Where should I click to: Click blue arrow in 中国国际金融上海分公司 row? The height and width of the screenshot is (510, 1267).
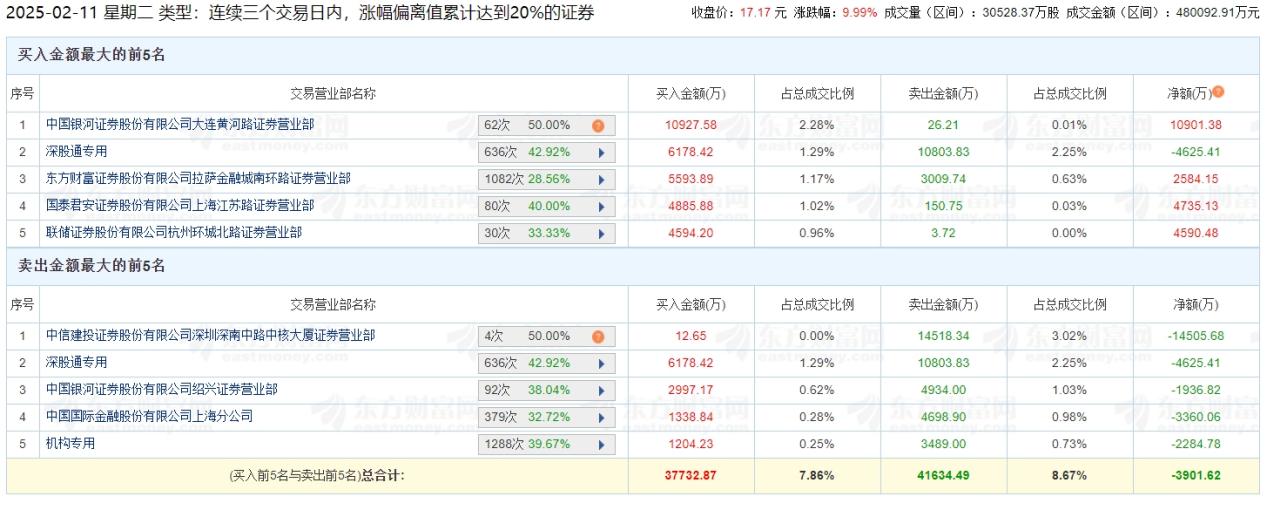click(x=602, y=417)
